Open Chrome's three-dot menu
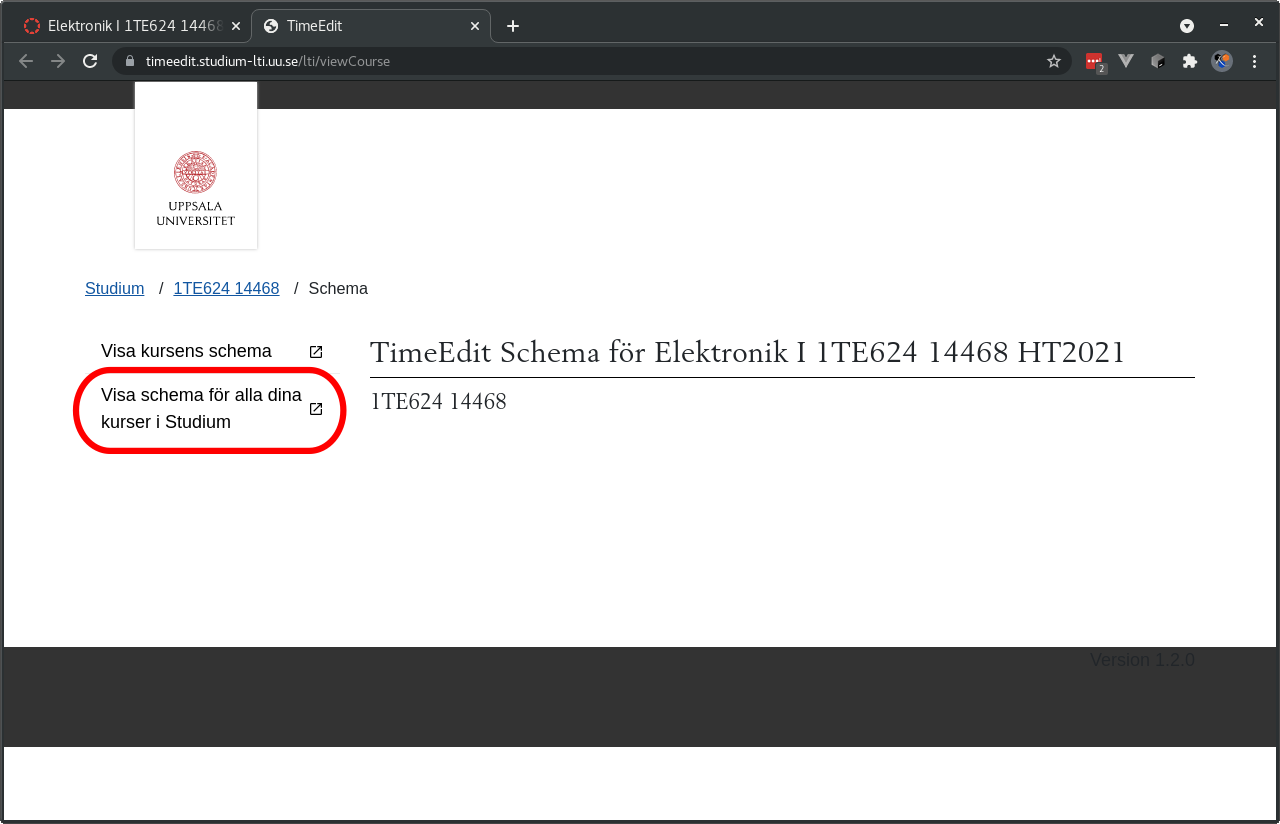The height and width of the screenshot is (824, 1280). click(x=1254, y=61)
